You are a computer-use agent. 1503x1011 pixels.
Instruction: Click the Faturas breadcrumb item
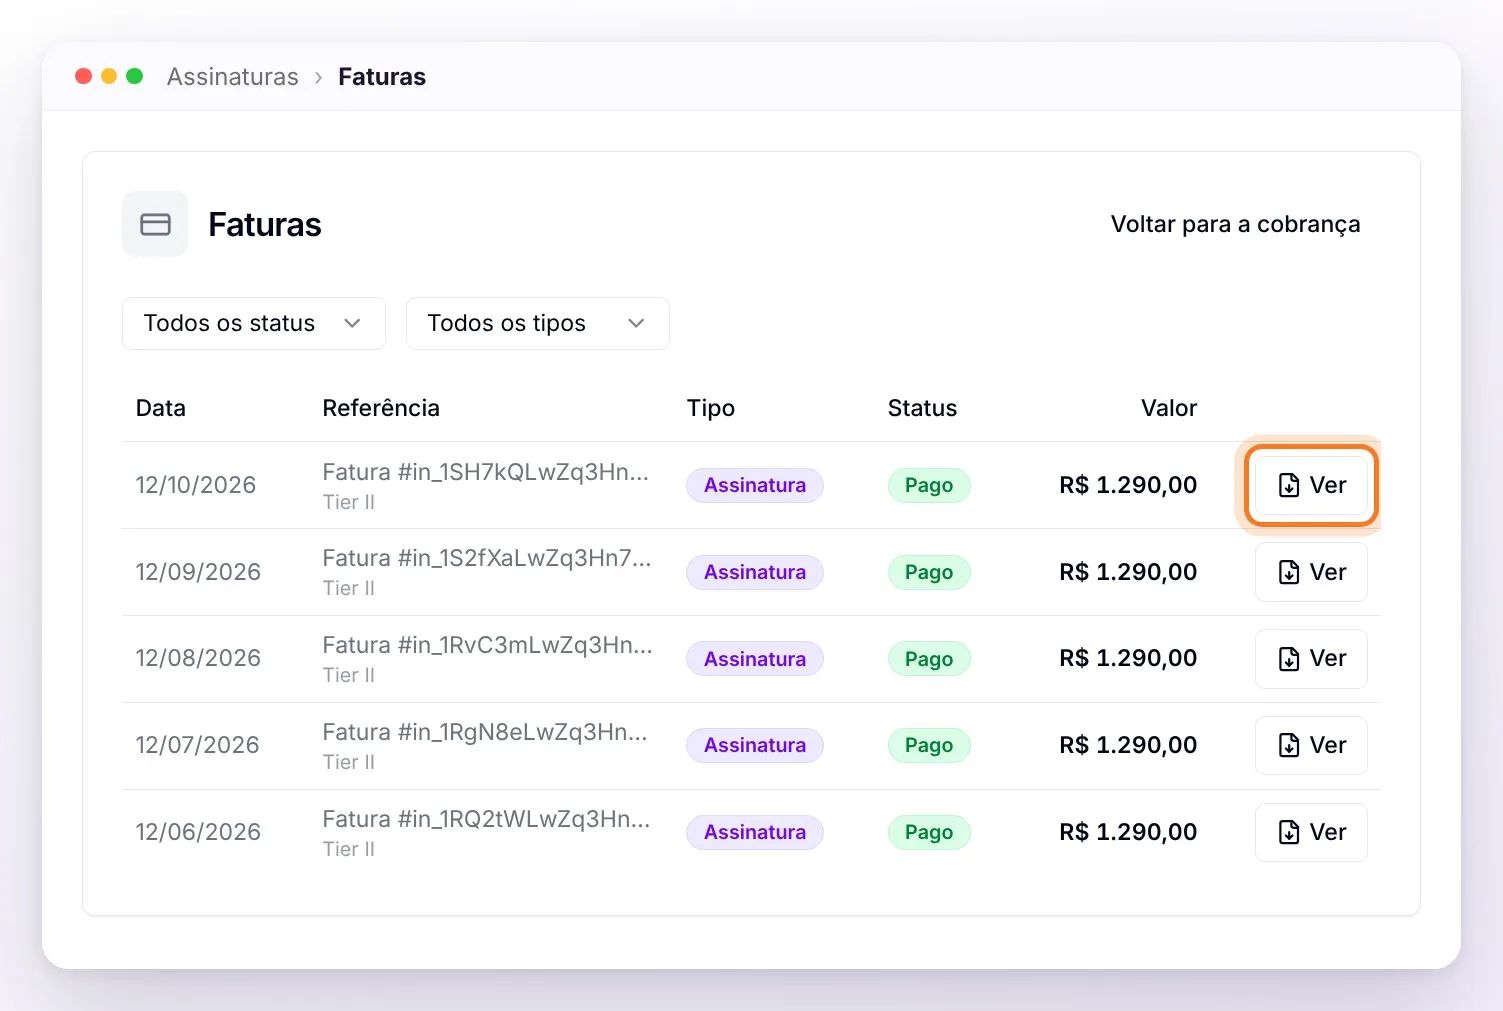[x=382, y=77]
